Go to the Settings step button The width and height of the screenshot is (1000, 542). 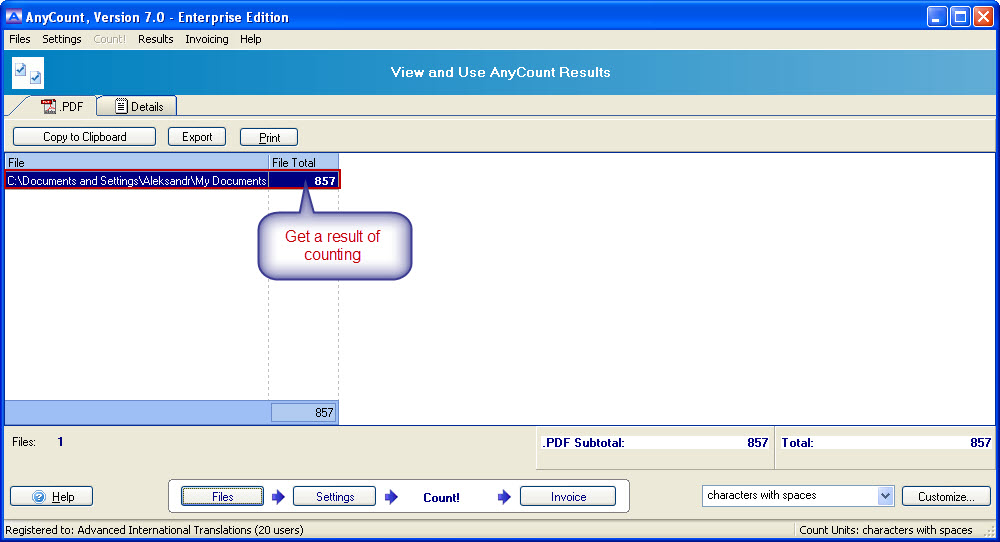tap(335, 497)
